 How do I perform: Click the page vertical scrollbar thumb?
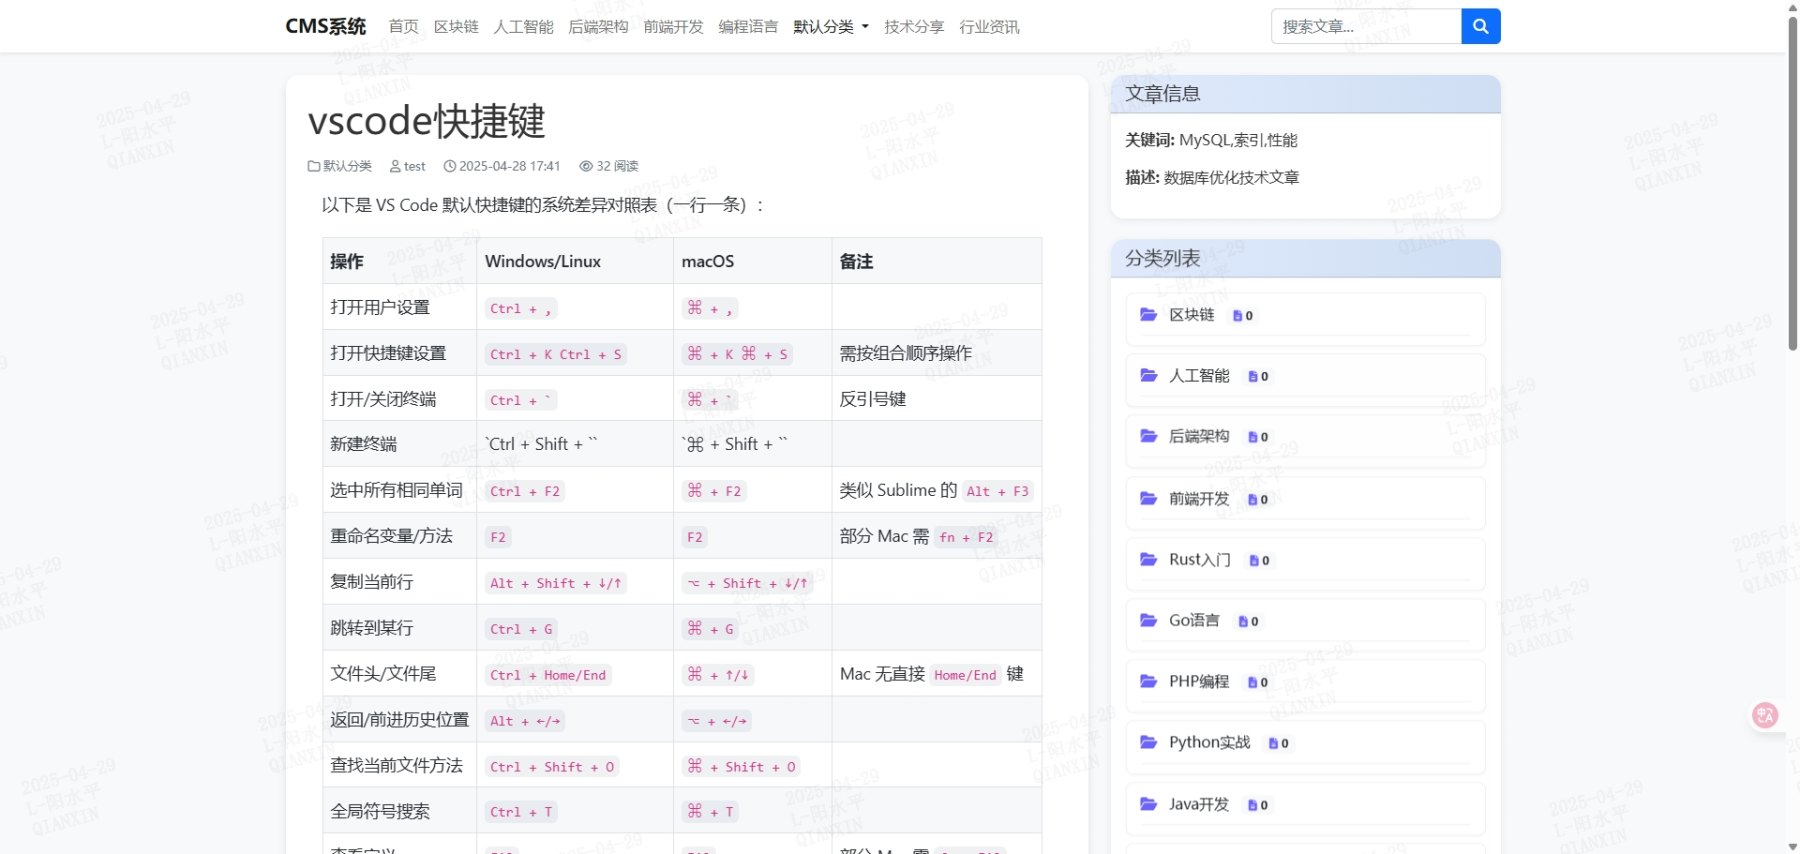pos(1792,183)
